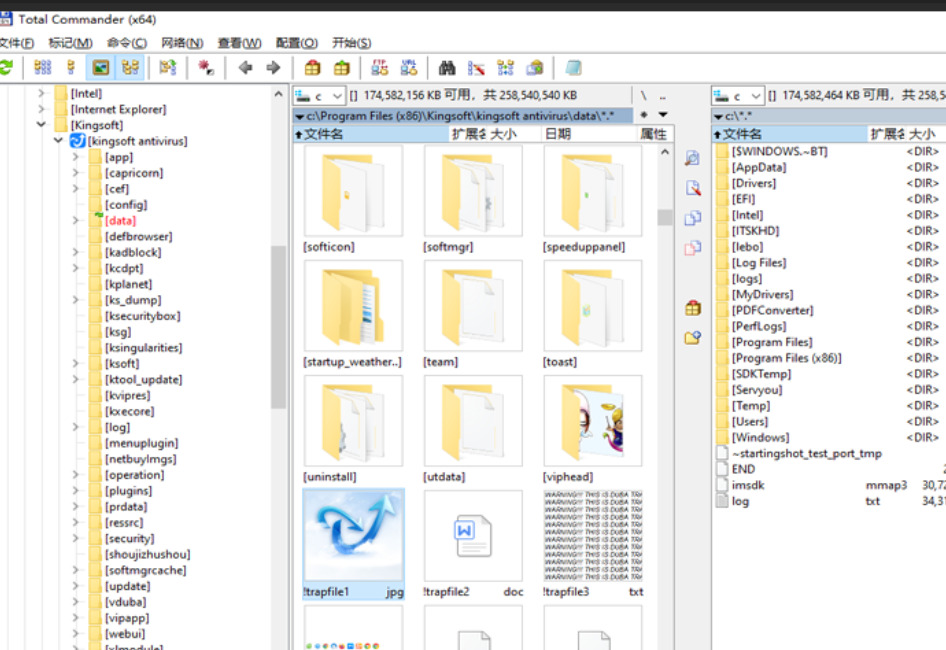Switch to Brief list view toolbar button
946x650 pixels.
[42, 68]
